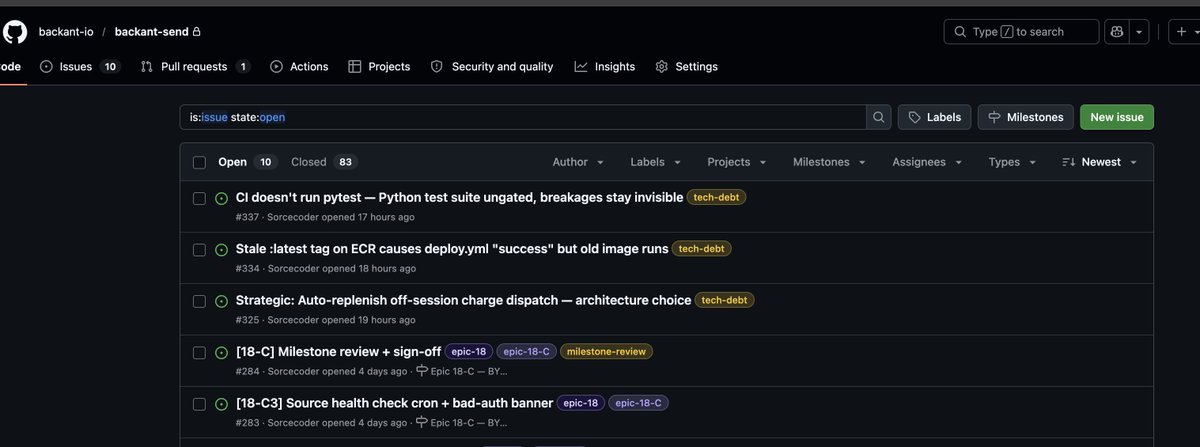Open the Author filter dropdown
The image size is (1200, 447).
[578, 162]
